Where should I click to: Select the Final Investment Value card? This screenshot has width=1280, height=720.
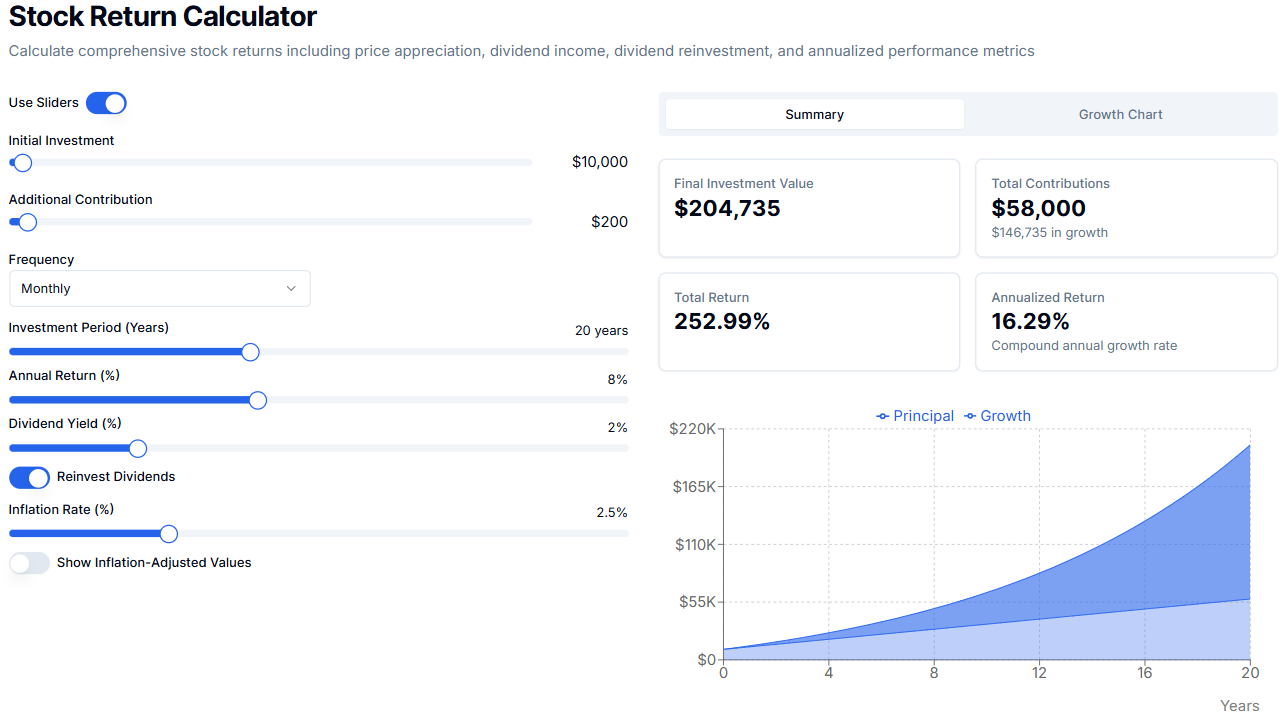click(x=809, y=208)
